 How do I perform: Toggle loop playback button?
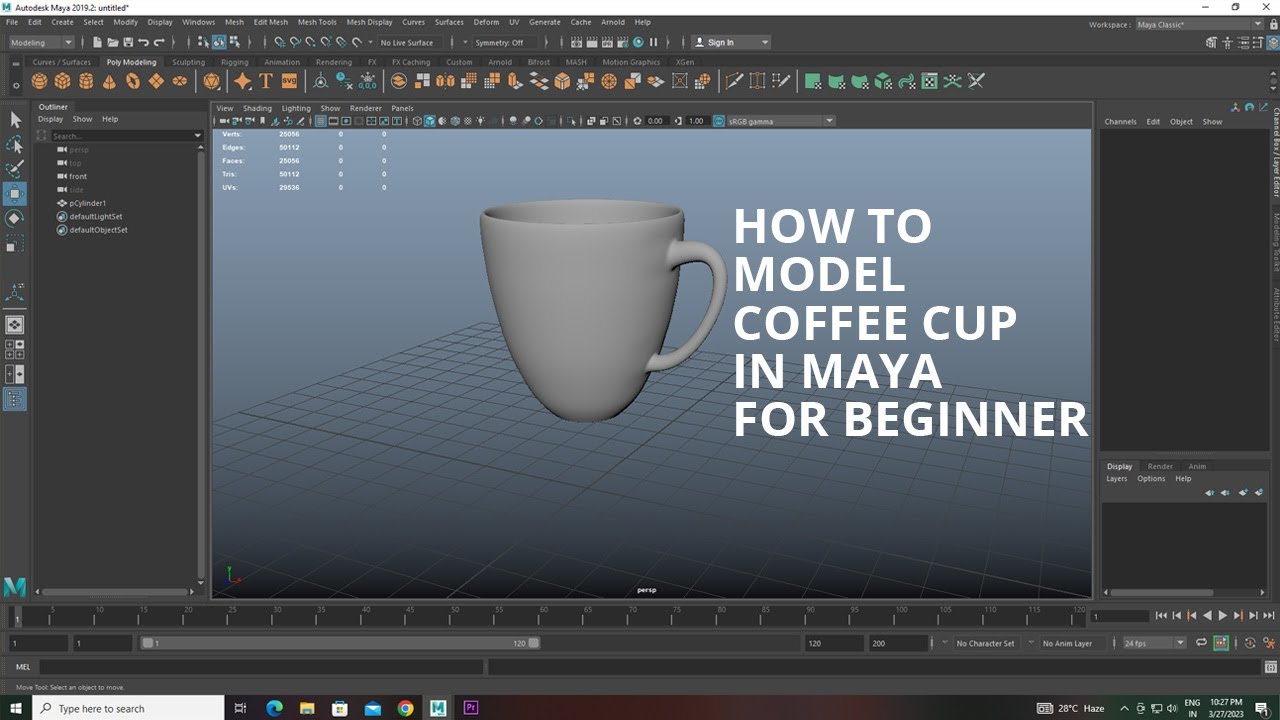tap(1201, 643)
